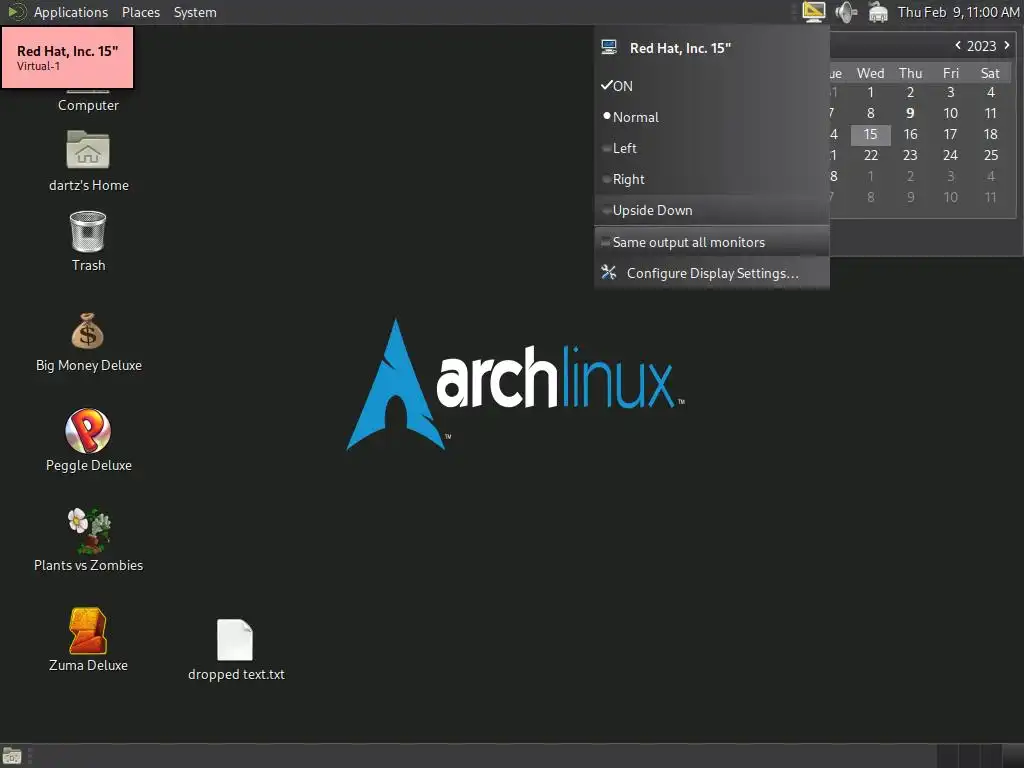
Task: Select day 22 in calendar
Action: tap(871, 155)
